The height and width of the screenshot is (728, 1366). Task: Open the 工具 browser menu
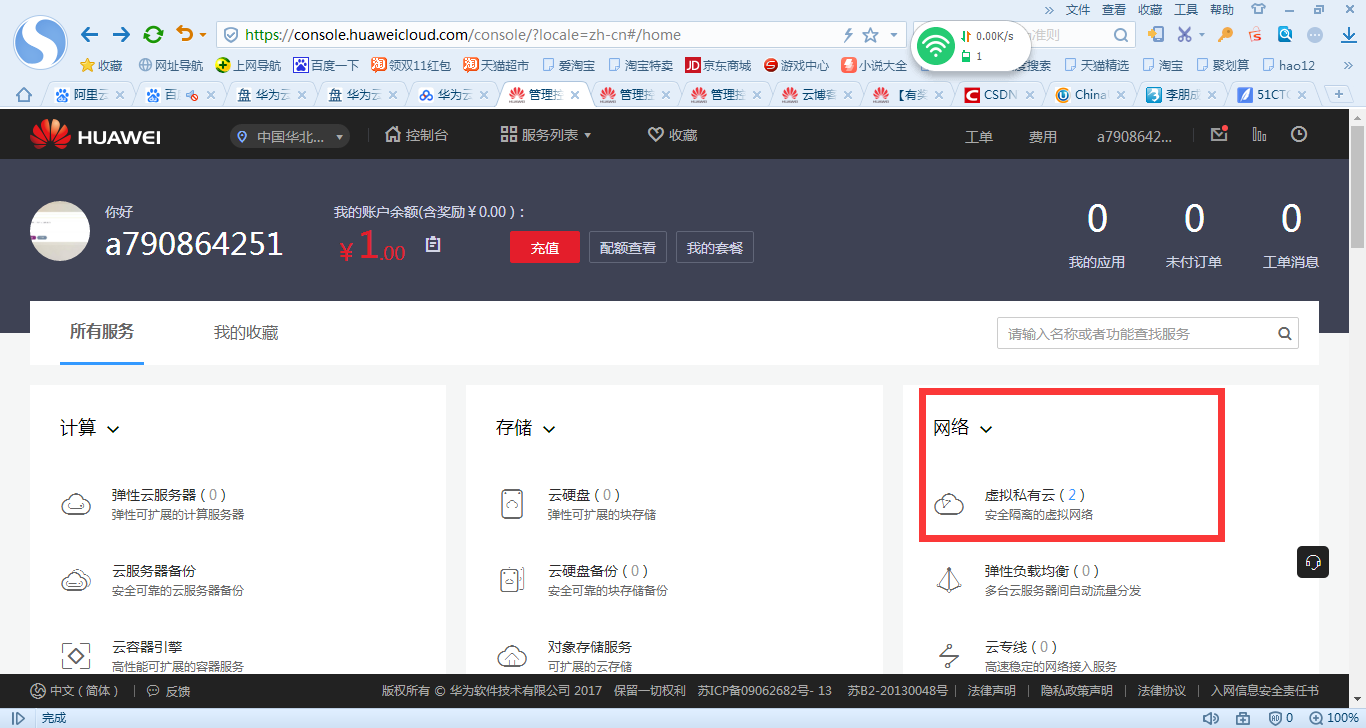(1186, 9)
